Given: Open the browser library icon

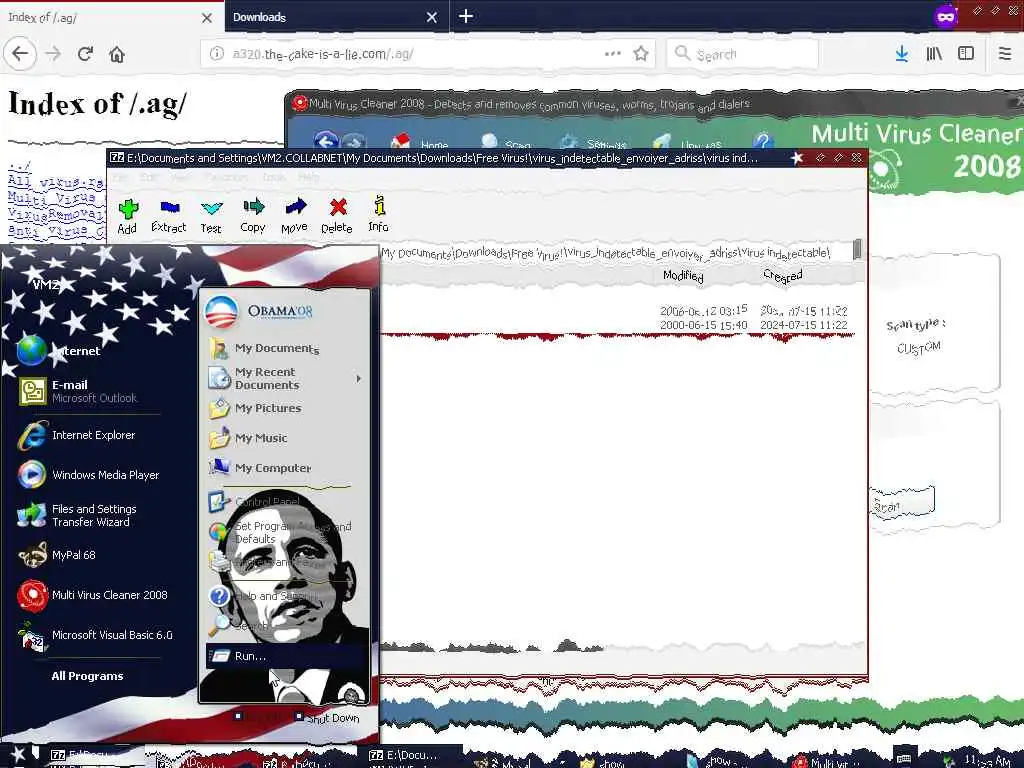Looking at the screenshot, I should [x=934, y=54].
